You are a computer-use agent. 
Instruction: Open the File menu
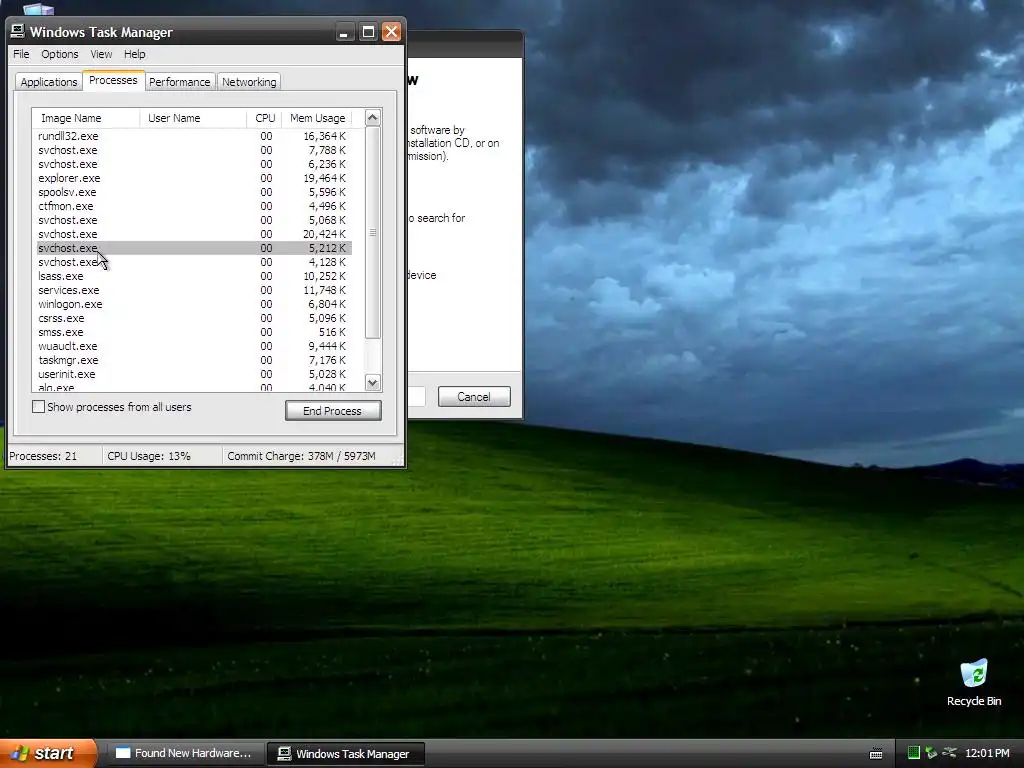21,54
